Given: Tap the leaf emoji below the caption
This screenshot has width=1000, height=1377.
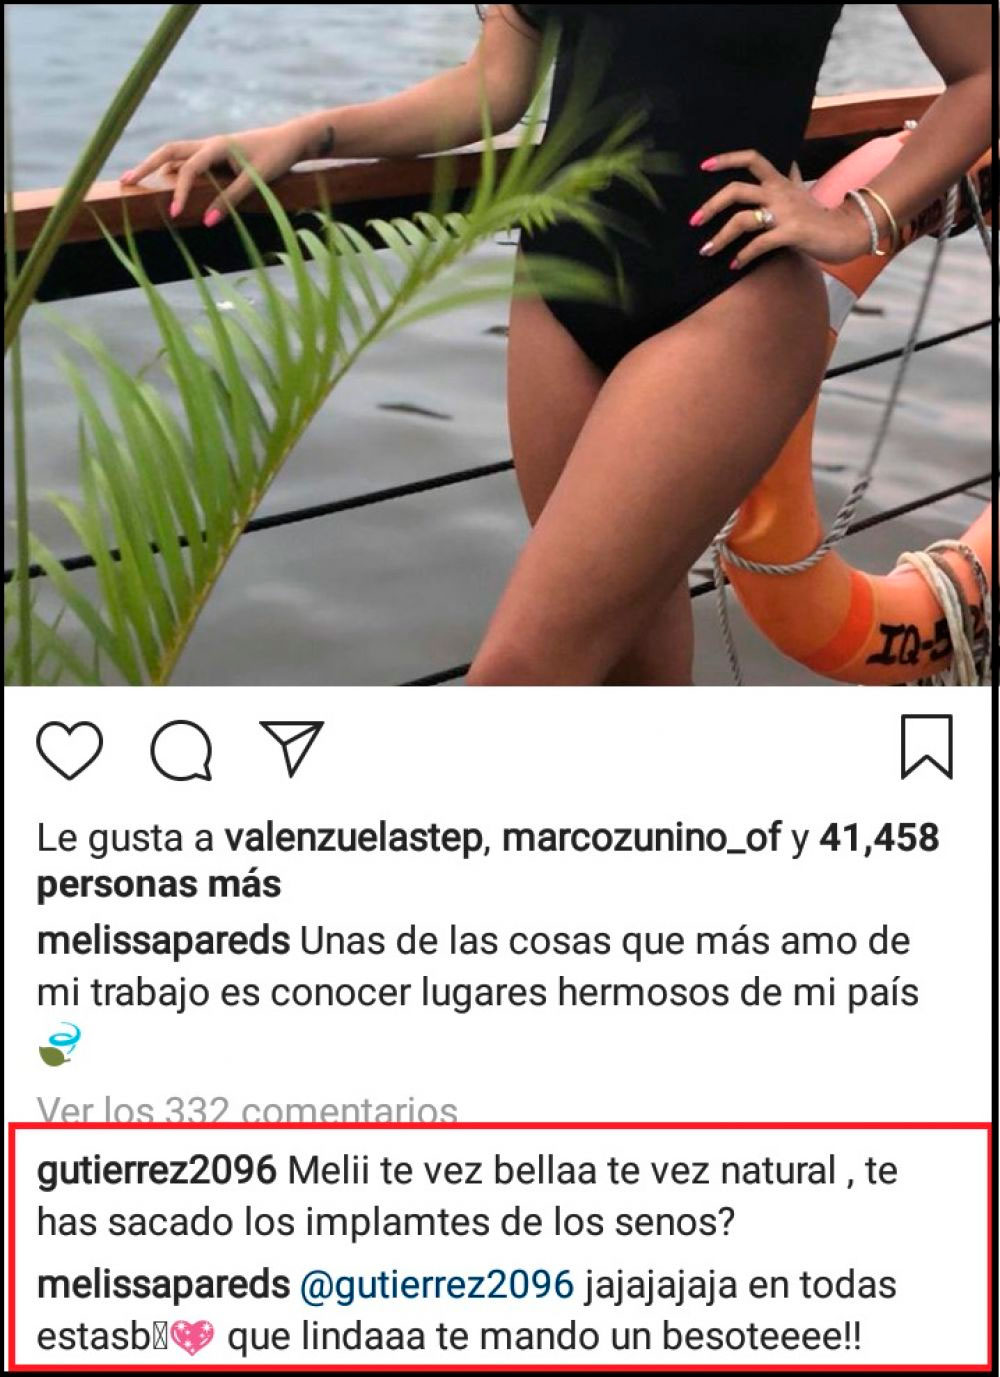Looking at the screenshot, I should click(x=58, y=1045).
